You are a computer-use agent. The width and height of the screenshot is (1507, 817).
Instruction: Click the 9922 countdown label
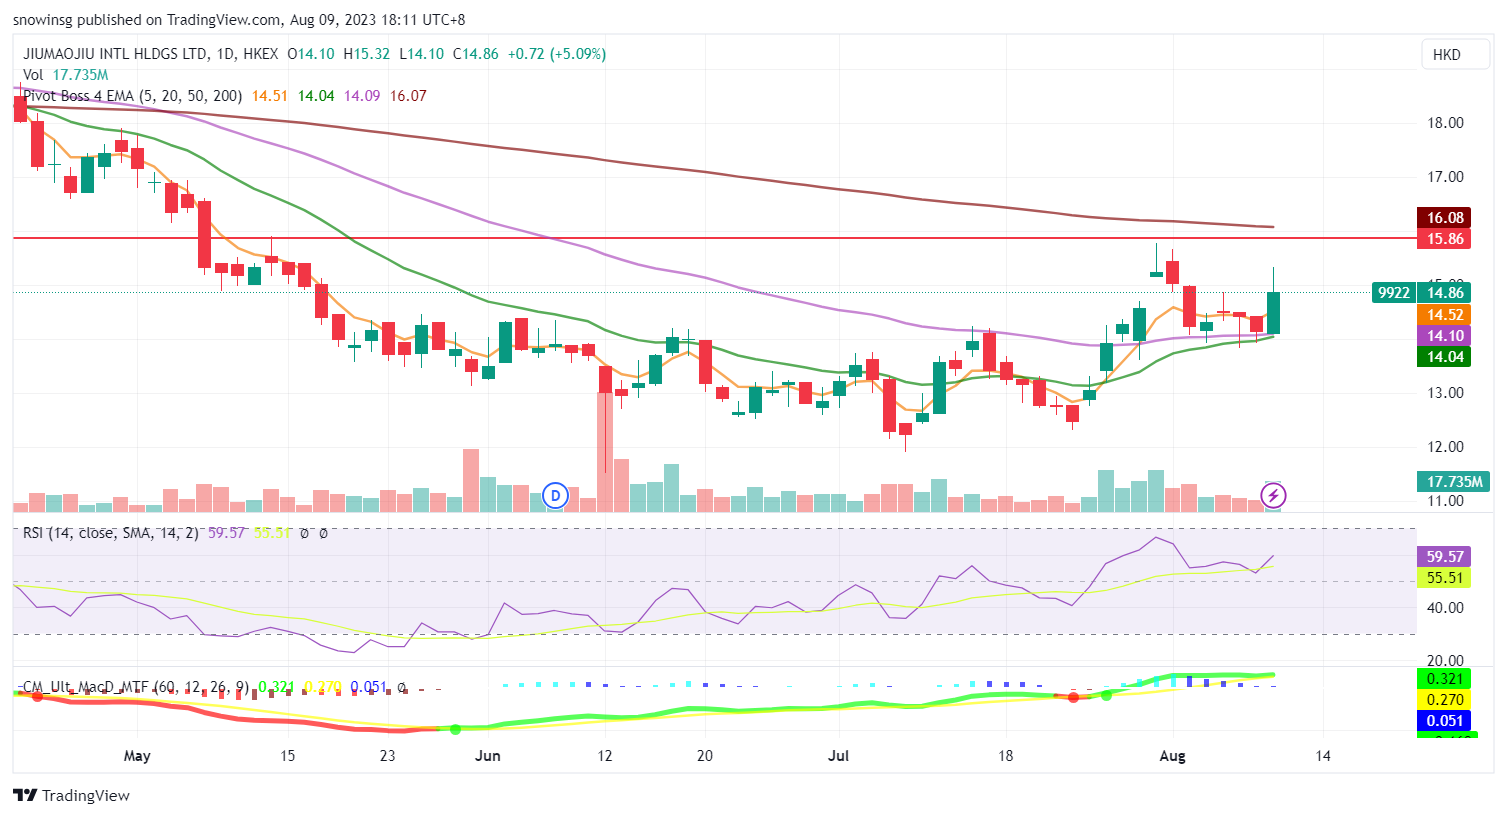click(1394, 293)
